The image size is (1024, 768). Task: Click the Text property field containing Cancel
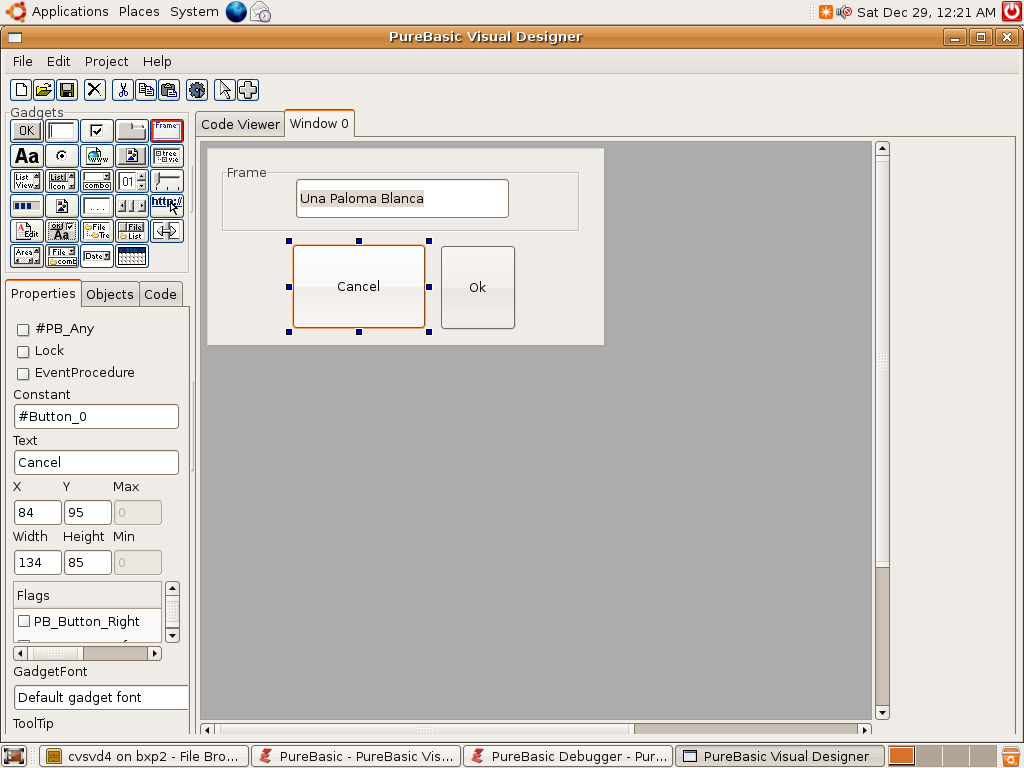pyautogui.click(x=96, y=462)
